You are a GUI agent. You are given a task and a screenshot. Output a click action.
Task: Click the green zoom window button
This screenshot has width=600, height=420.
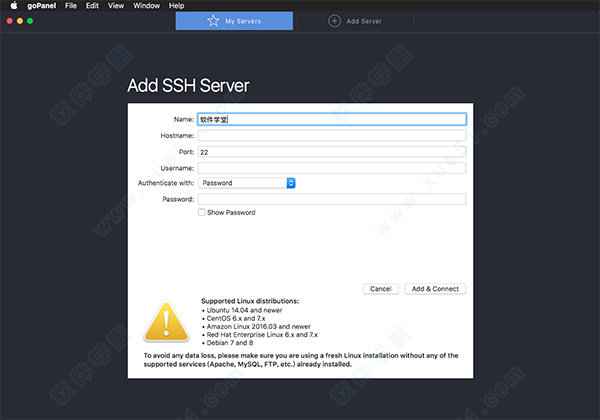tap(30, 21)
